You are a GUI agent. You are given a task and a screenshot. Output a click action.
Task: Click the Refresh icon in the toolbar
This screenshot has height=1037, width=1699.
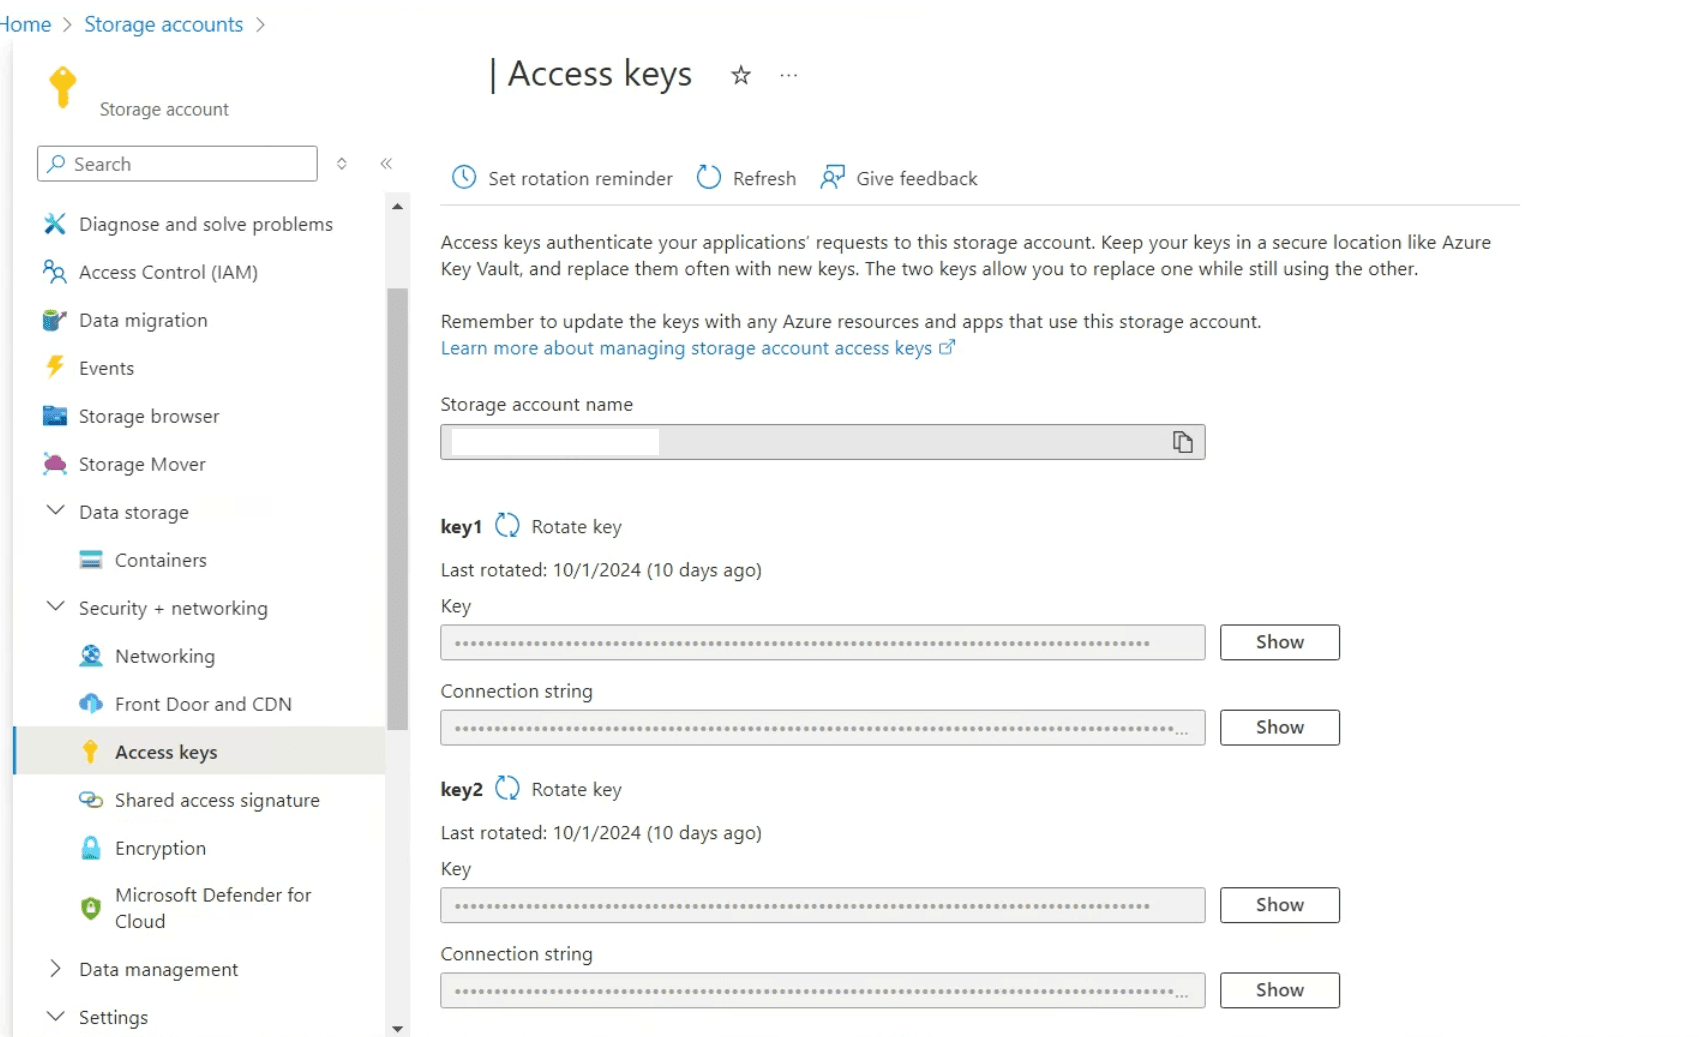(x=709, y=178)
